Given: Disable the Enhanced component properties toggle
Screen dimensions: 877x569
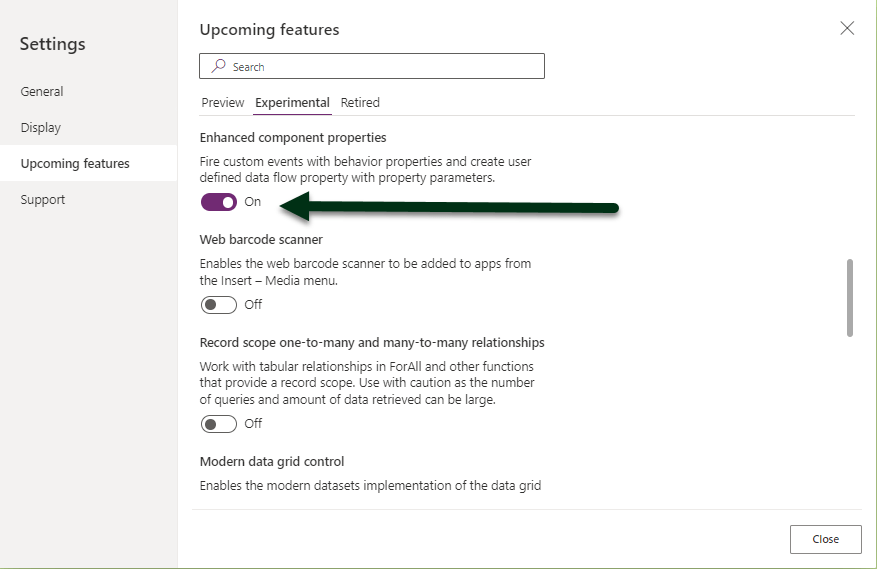Looking at the screenshot, I should click(219, 202).
